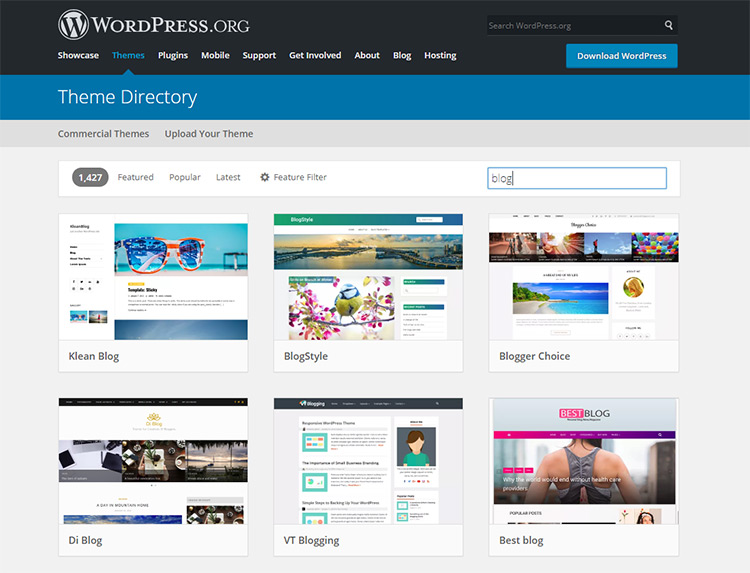
Task: Switch to the Popular tab
Action: [185, 177]
